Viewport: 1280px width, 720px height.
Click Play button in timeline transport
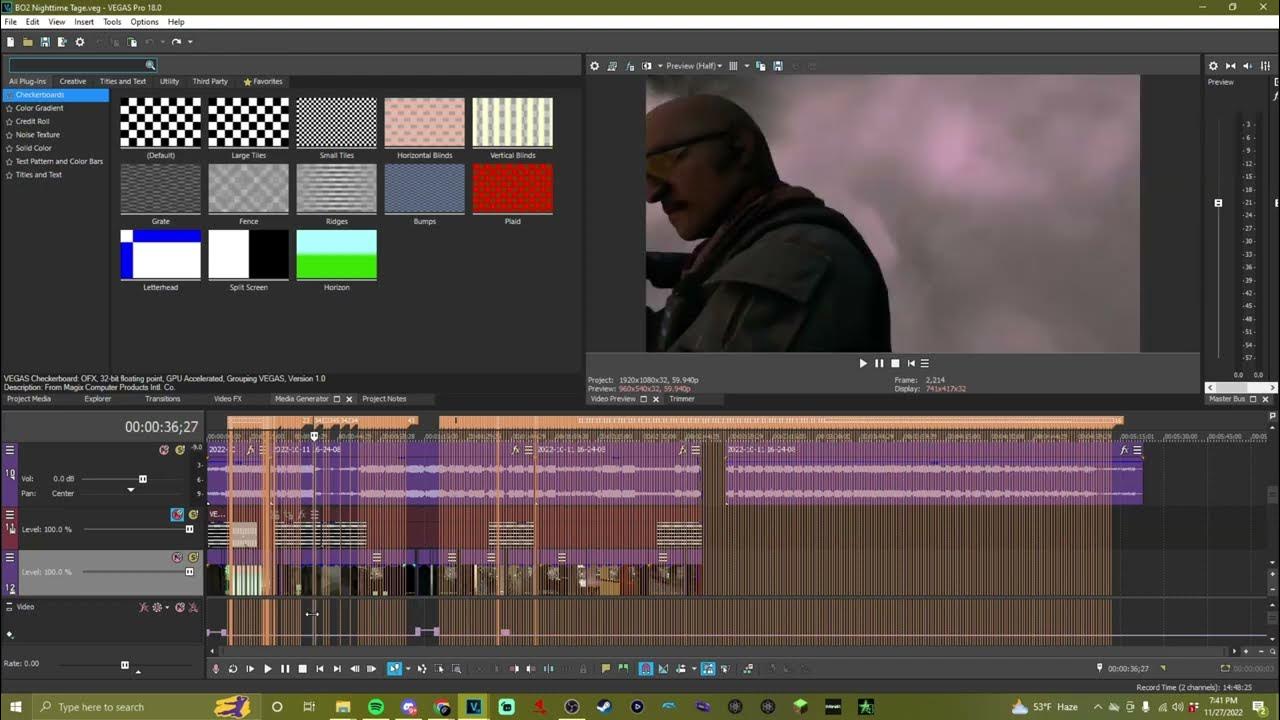[x=268, y=669]
